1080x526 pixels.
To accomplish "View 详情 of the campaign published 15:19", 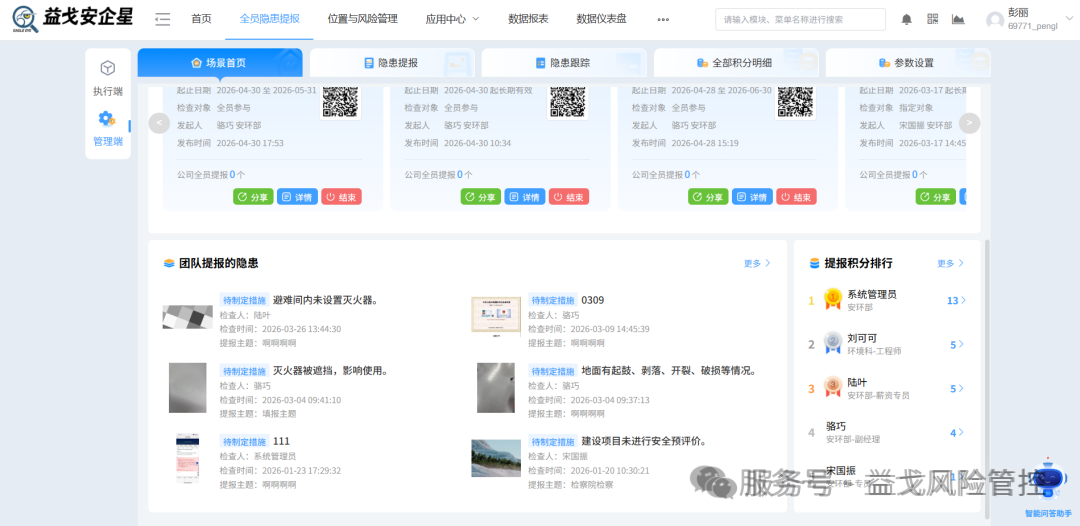I will coord(752,197).
